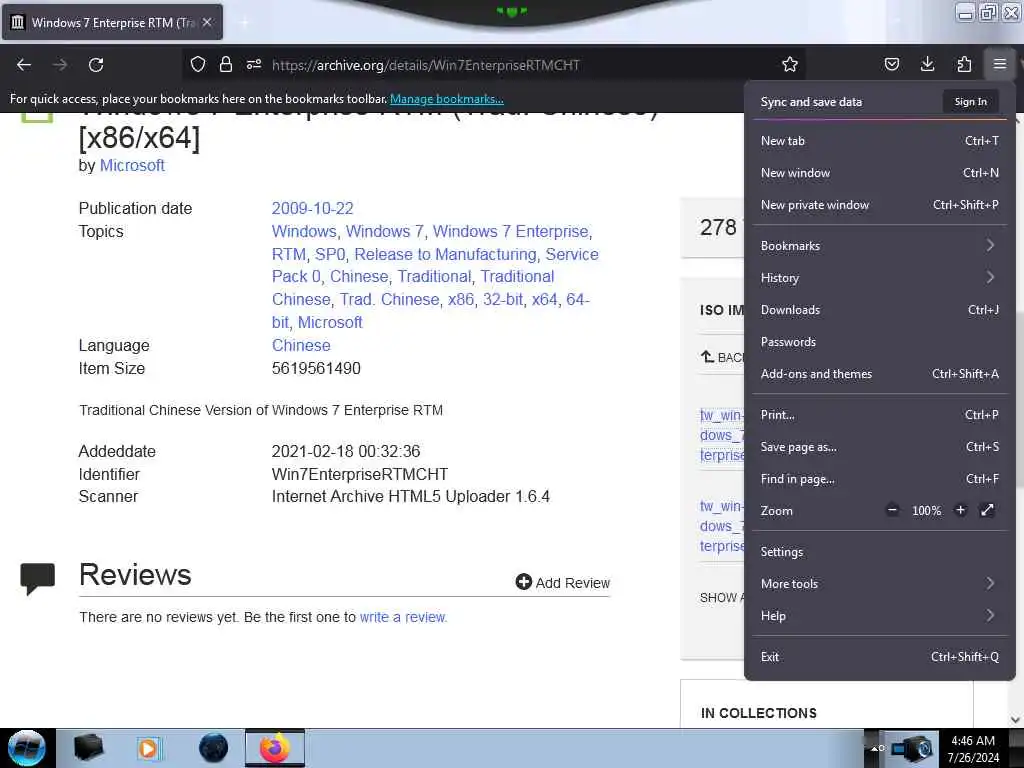Open Downloads from the menu
Viewport: 1024px width, 768px height.
tap(880, 310)
